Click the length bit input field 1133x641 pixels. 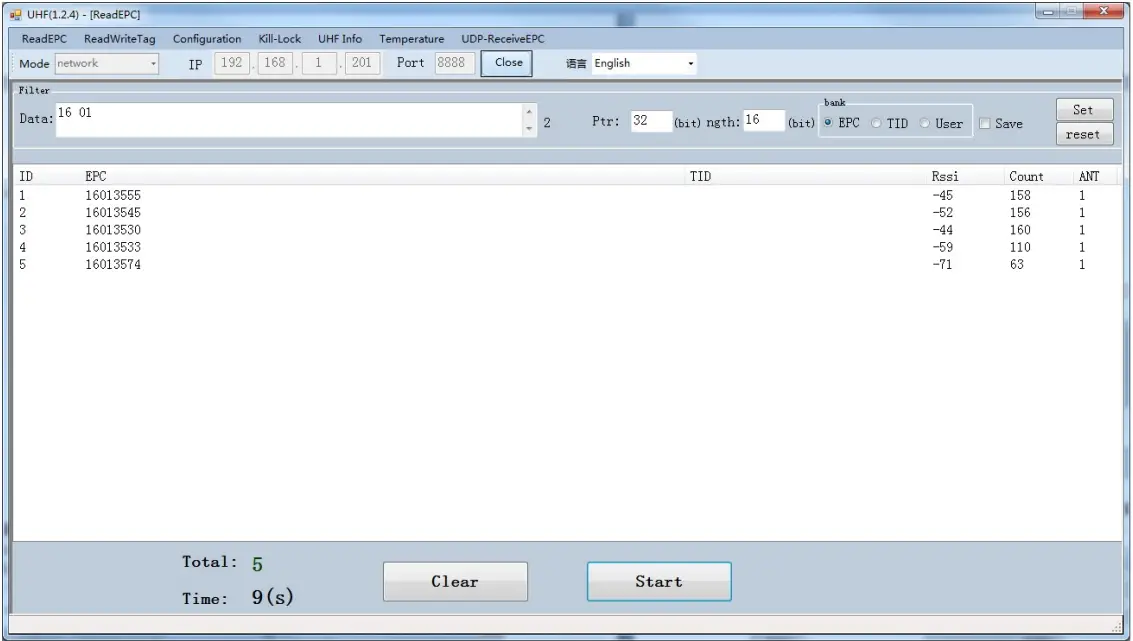tap(764, 120)
